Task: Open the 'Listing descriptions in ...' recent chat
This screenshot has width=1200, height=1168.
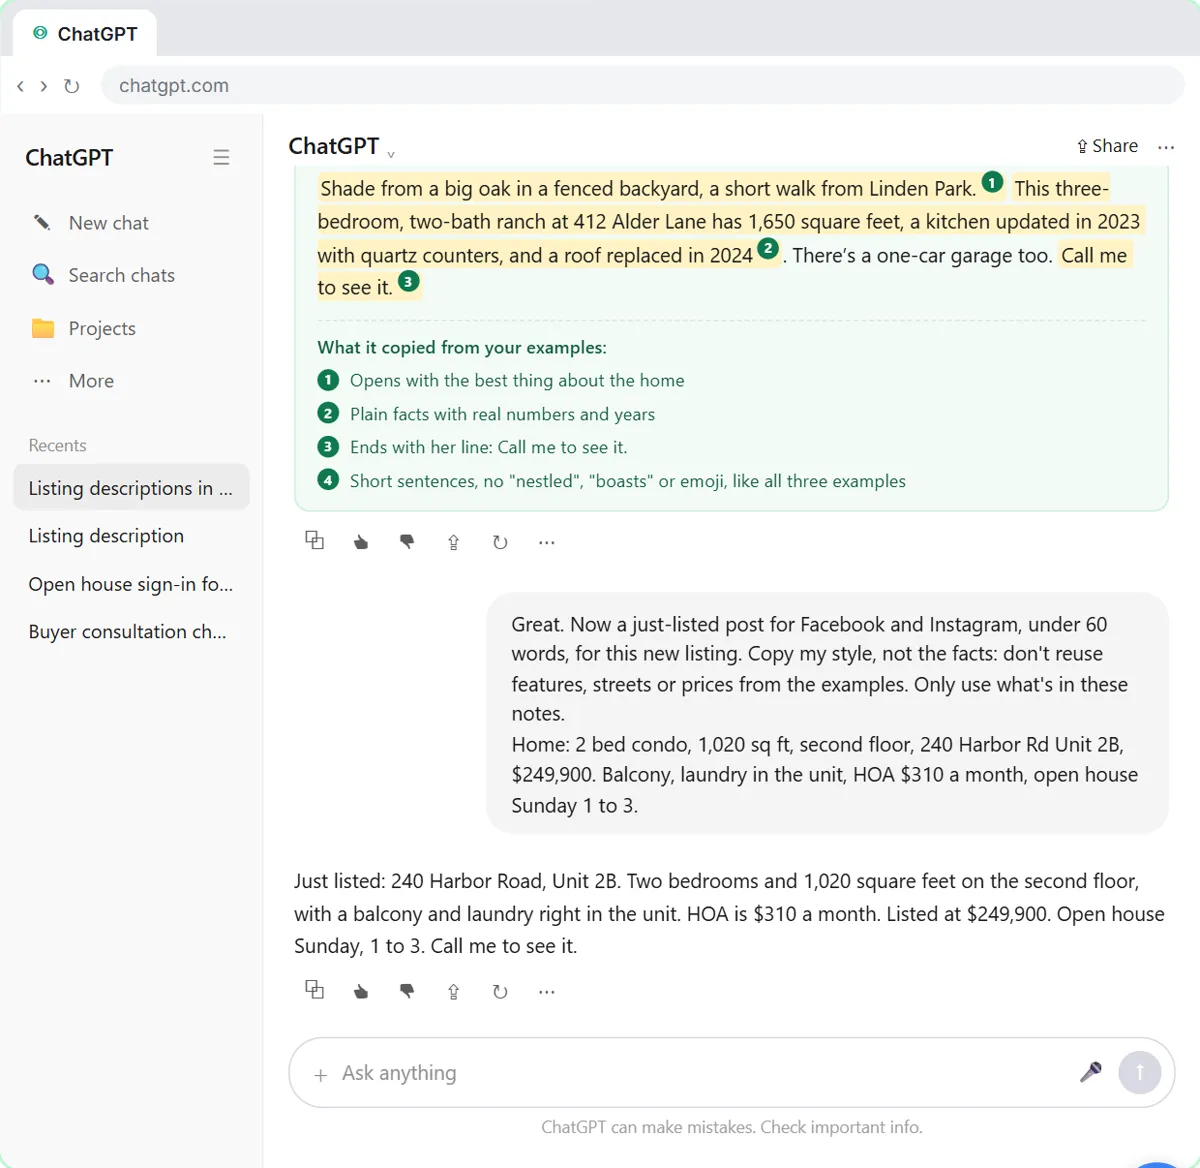Action: 131,488
